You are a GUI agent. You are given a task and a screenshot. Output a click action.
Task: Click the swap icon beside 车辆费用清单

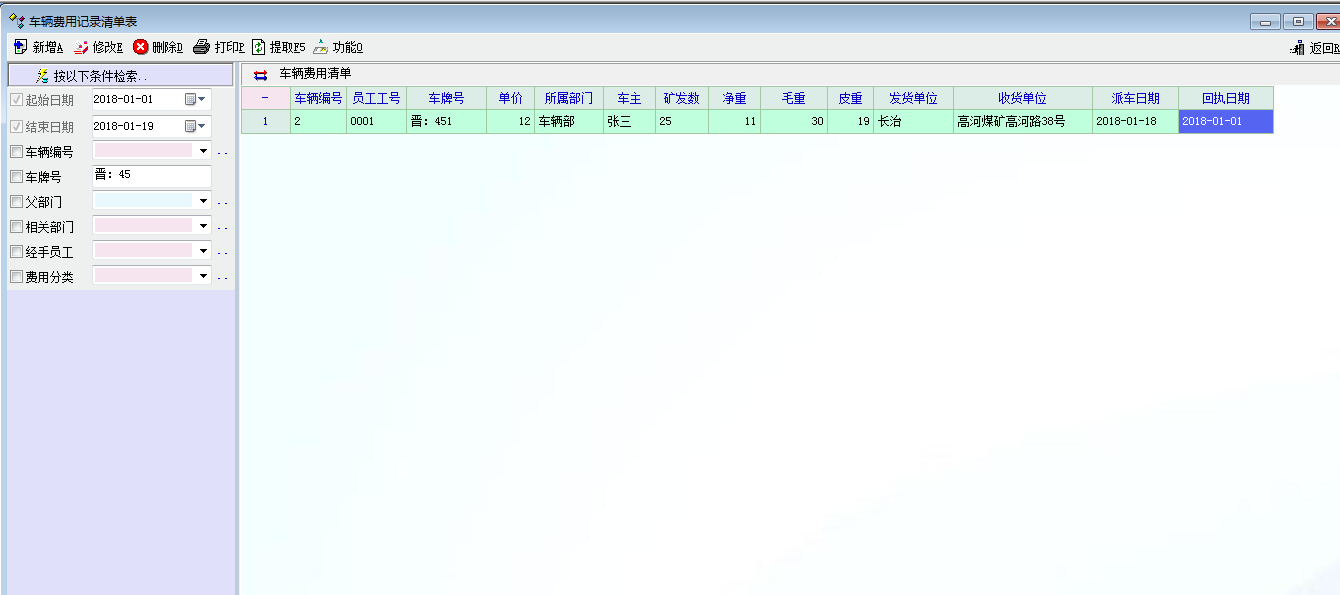coord(261,74)
